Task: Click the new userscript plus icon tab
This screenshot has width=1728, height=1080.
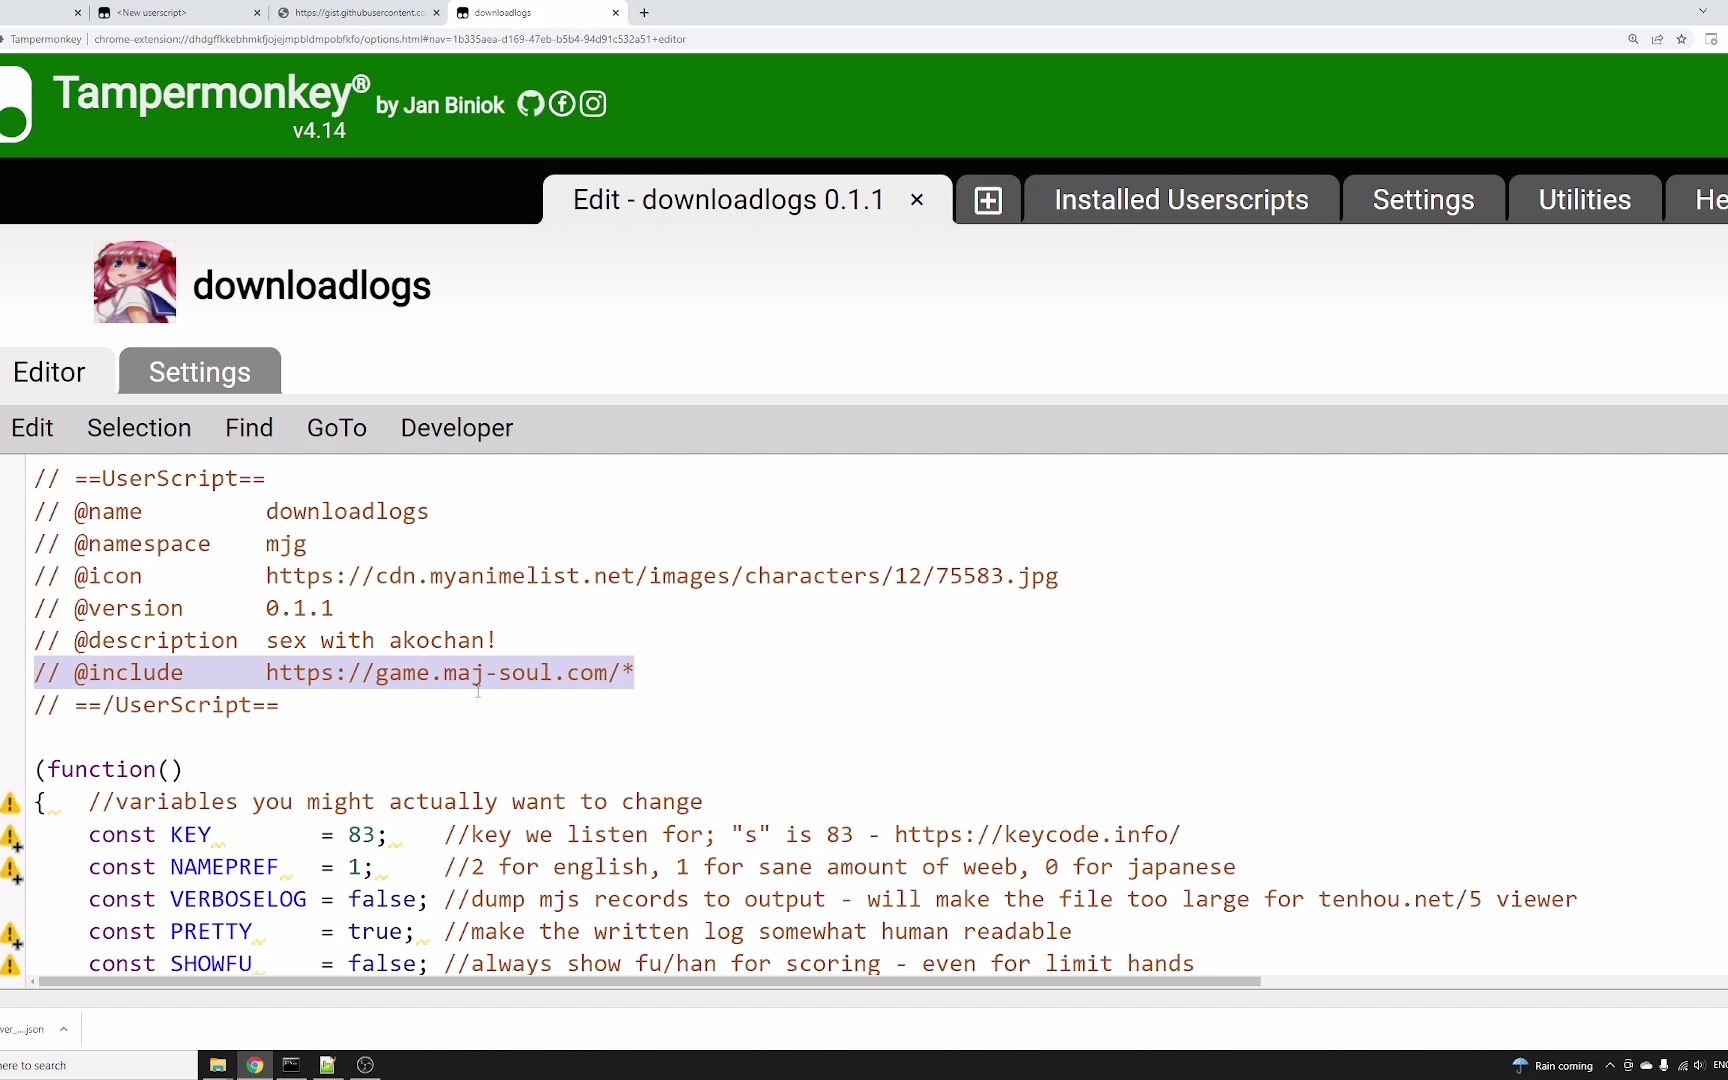Action: click(x=988, y=200)
